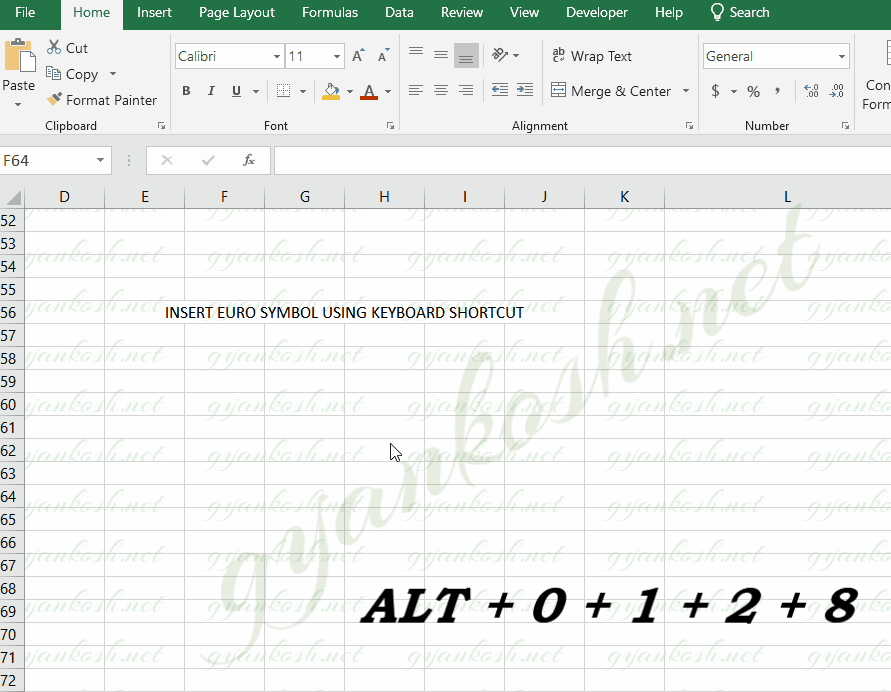Open Number format dialog launcher

846,126
